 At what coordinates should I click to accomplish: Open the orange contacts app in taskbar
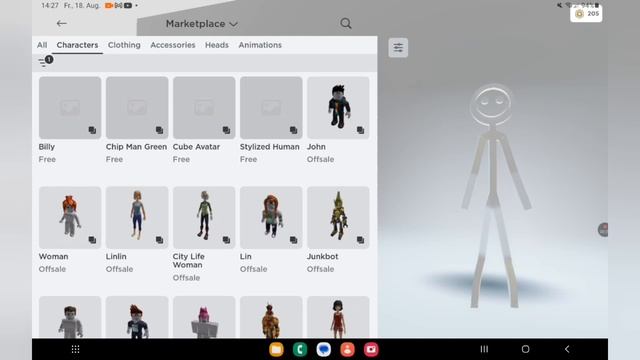click(x=347, y=349)
